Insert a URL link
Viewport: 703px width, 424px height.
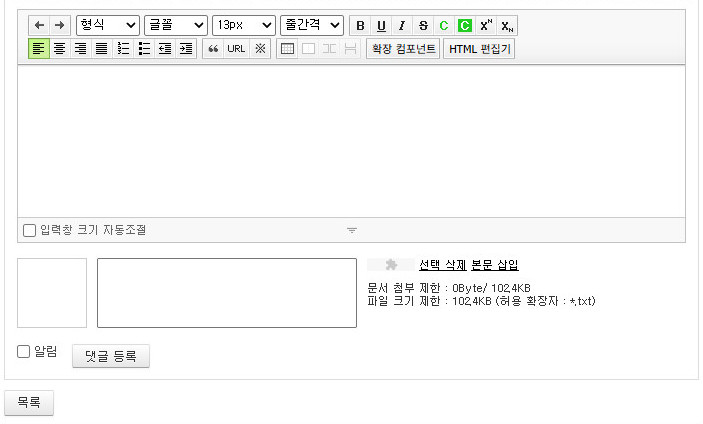click(x=236, y=48)
